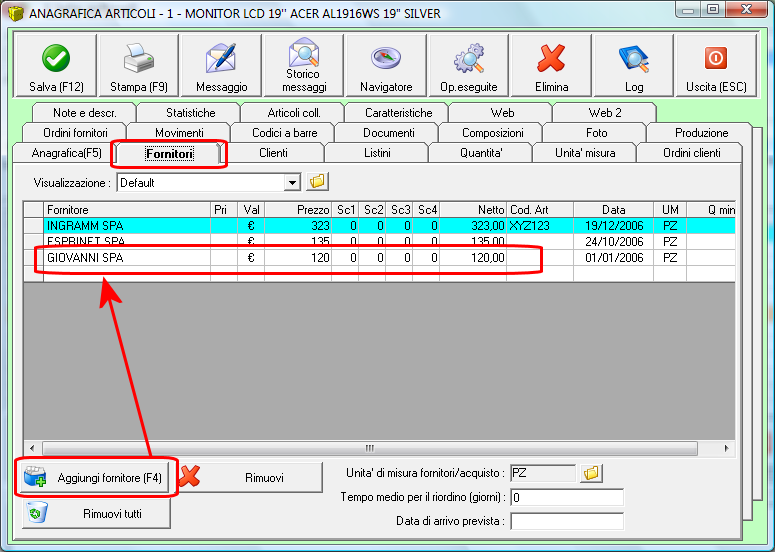Click Rimuovi tutti recycle button
This screenshot has width=775, height=552.
tap(96, 513)
